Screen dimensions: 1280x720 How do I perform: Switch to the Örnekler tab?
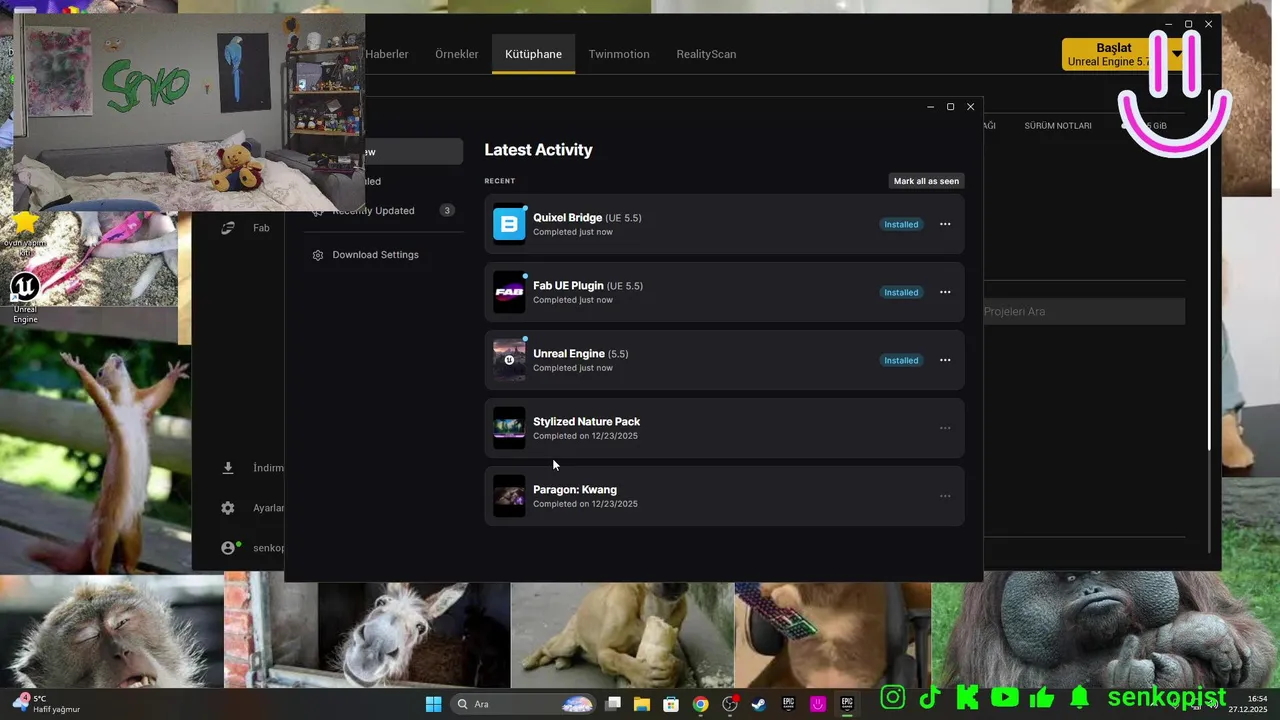click(457, 54)
